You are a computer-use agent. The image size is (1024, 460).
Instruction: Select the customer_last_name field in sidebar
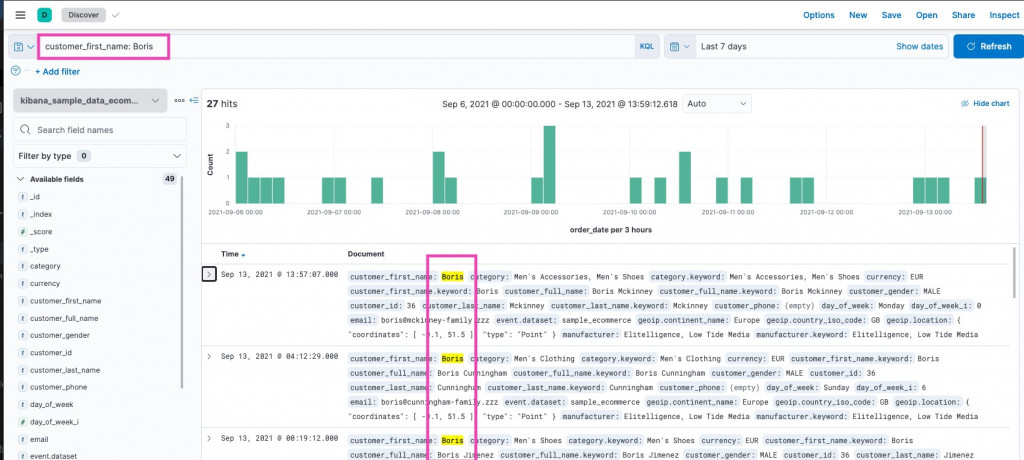click(x=65, y=370)
